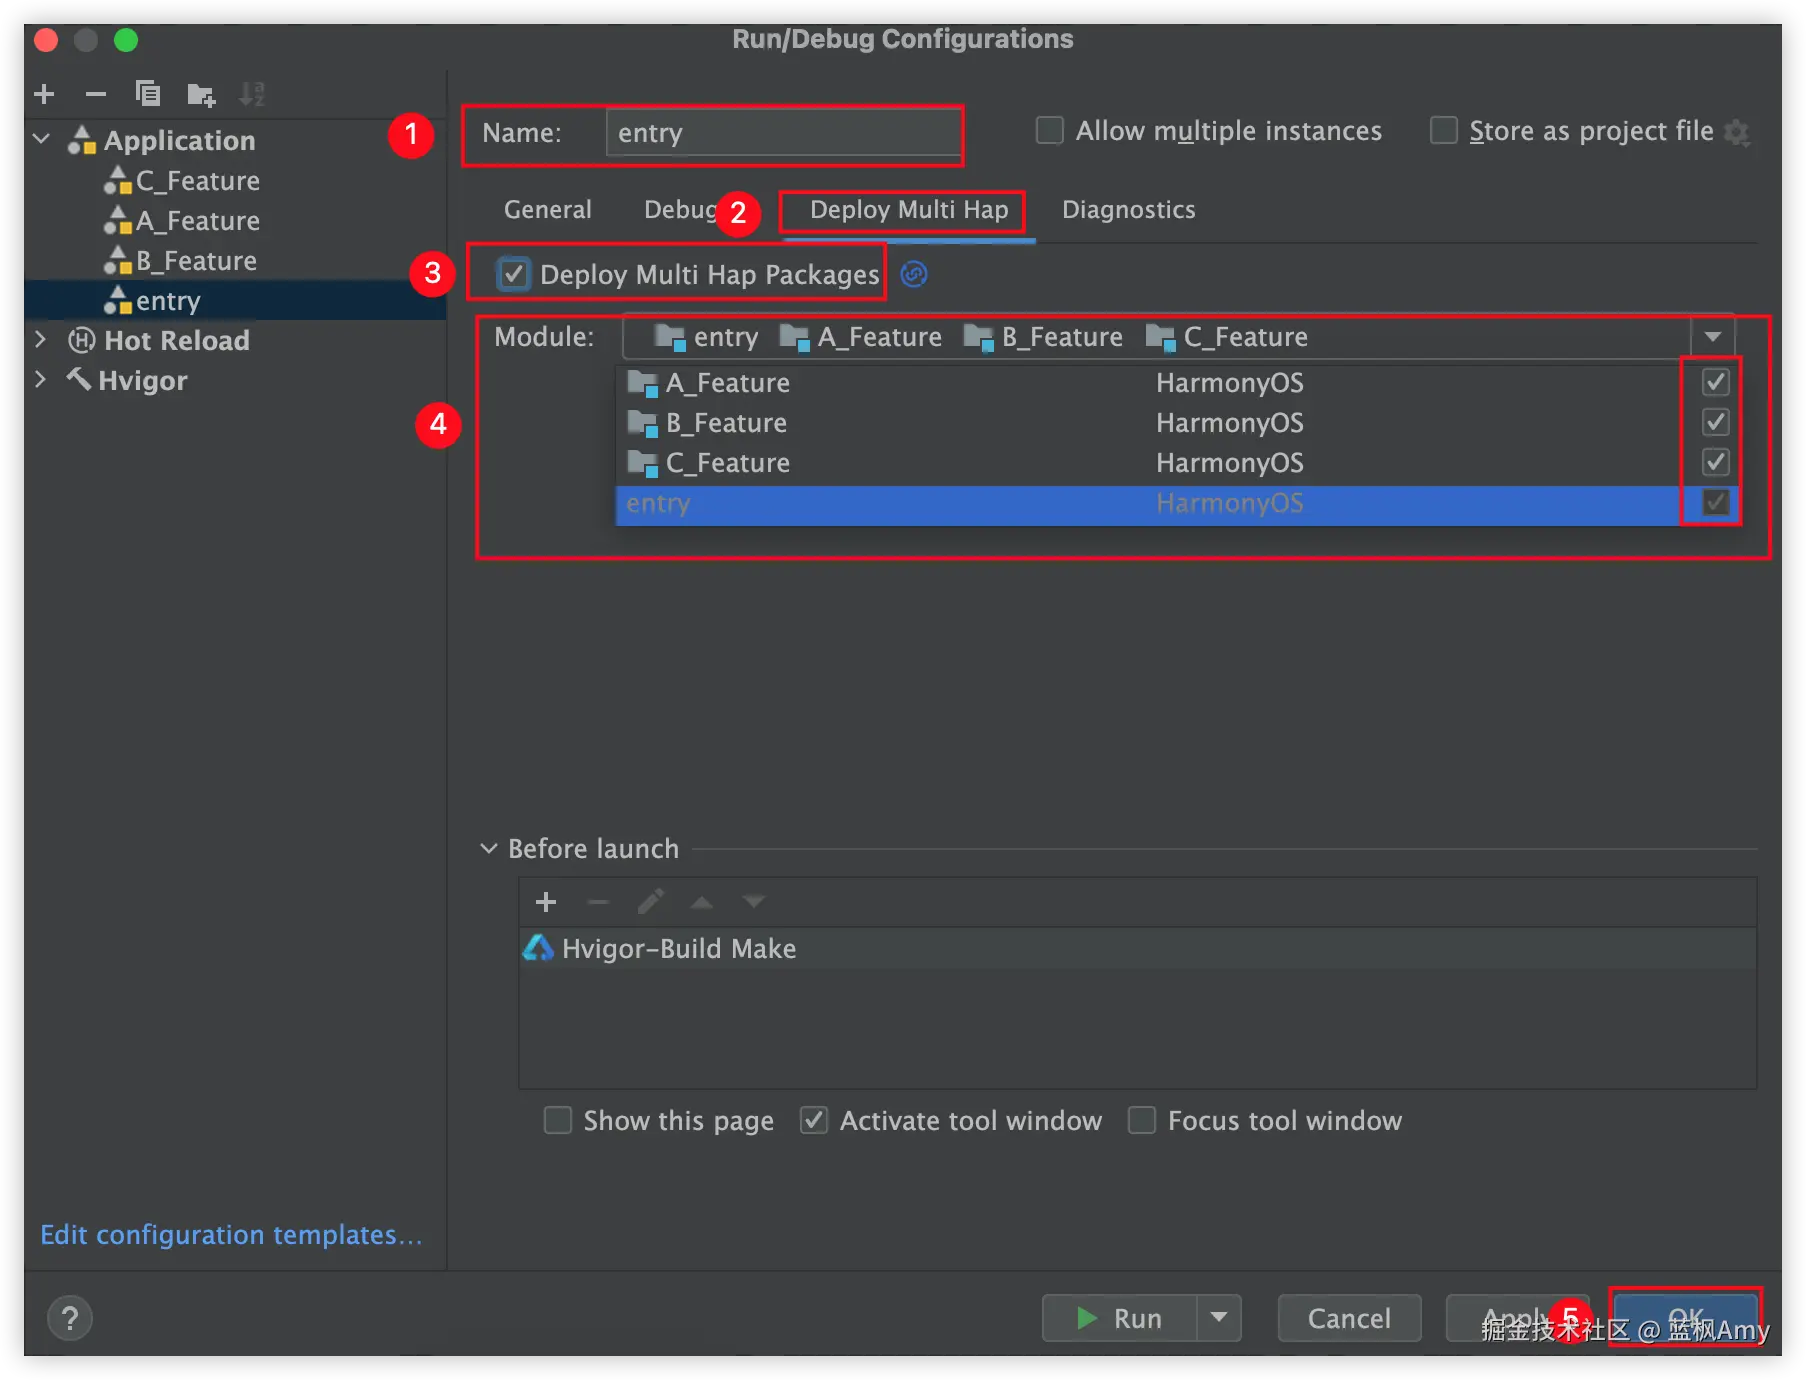Select the B_Feature row in module list
The image size is (1806, 1380).
[x=1178, y=422]
